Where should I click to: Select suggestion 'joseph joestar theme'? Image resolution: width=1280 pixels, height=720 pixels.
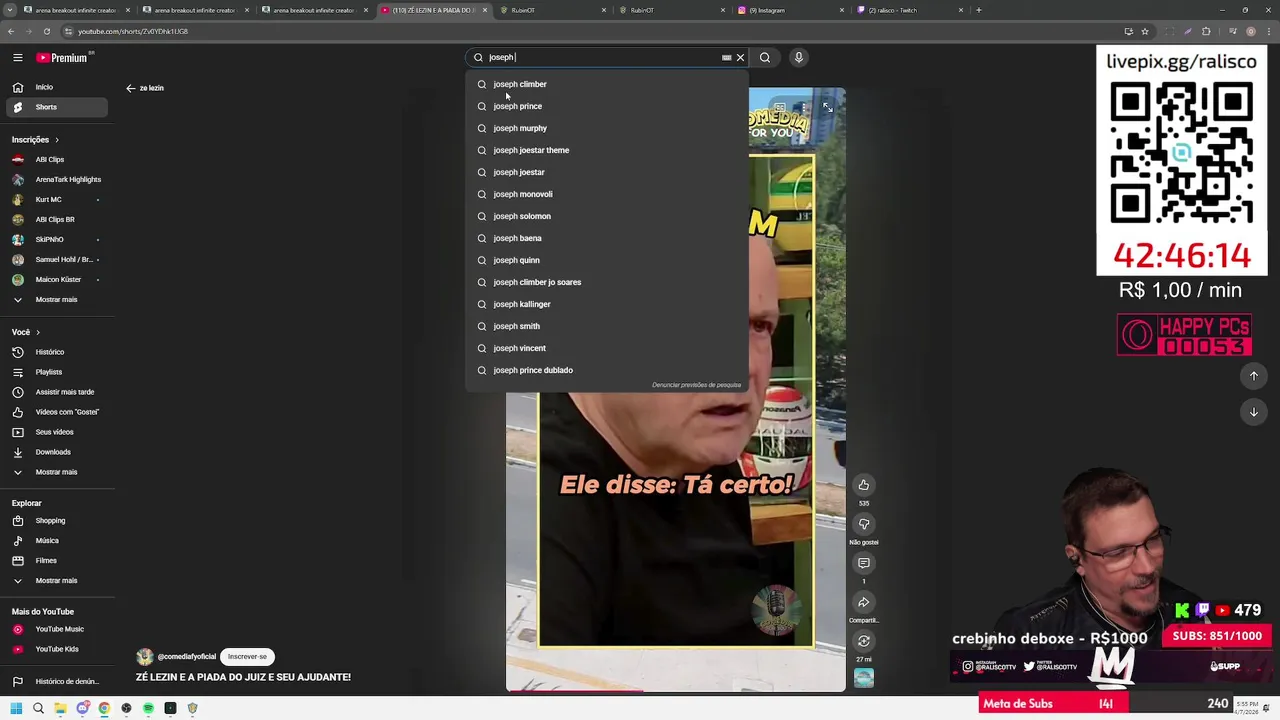click(x=607, y=150)
